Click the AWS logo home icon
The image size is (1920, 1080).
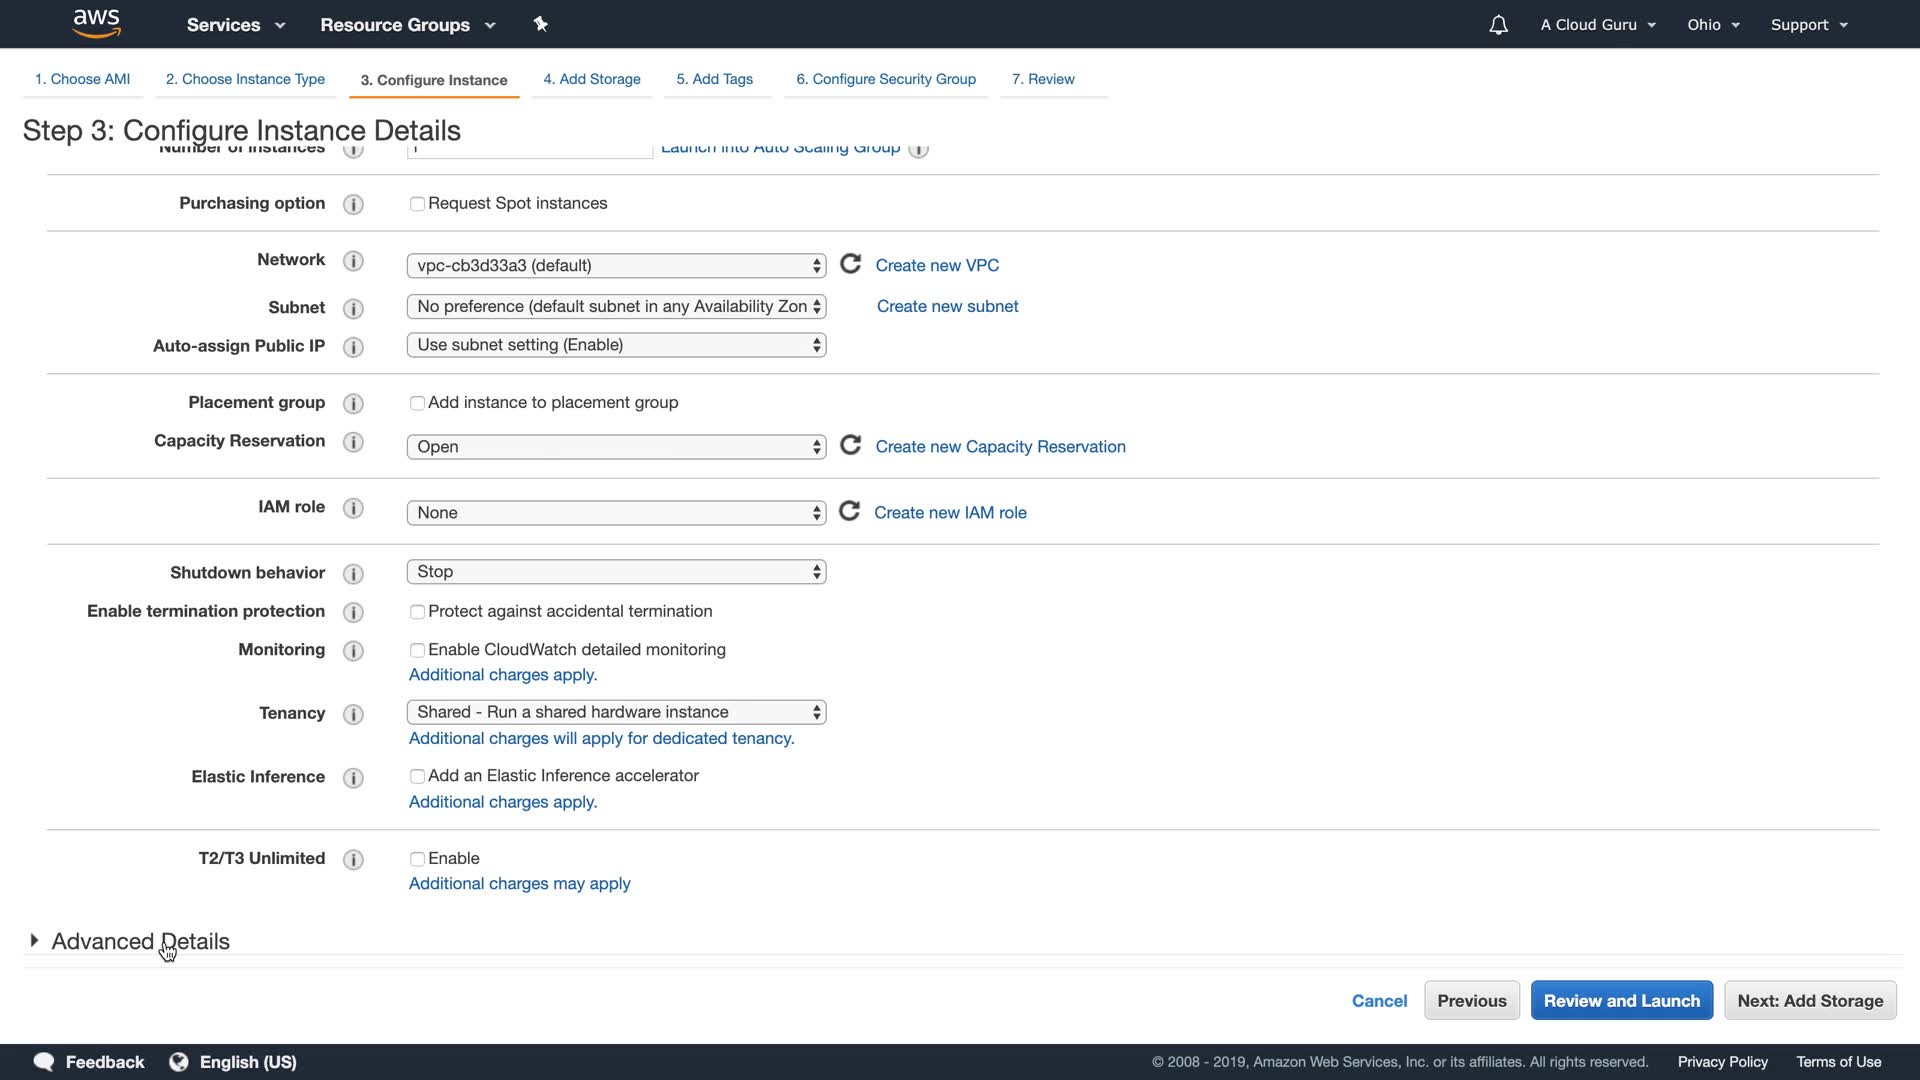96,23
